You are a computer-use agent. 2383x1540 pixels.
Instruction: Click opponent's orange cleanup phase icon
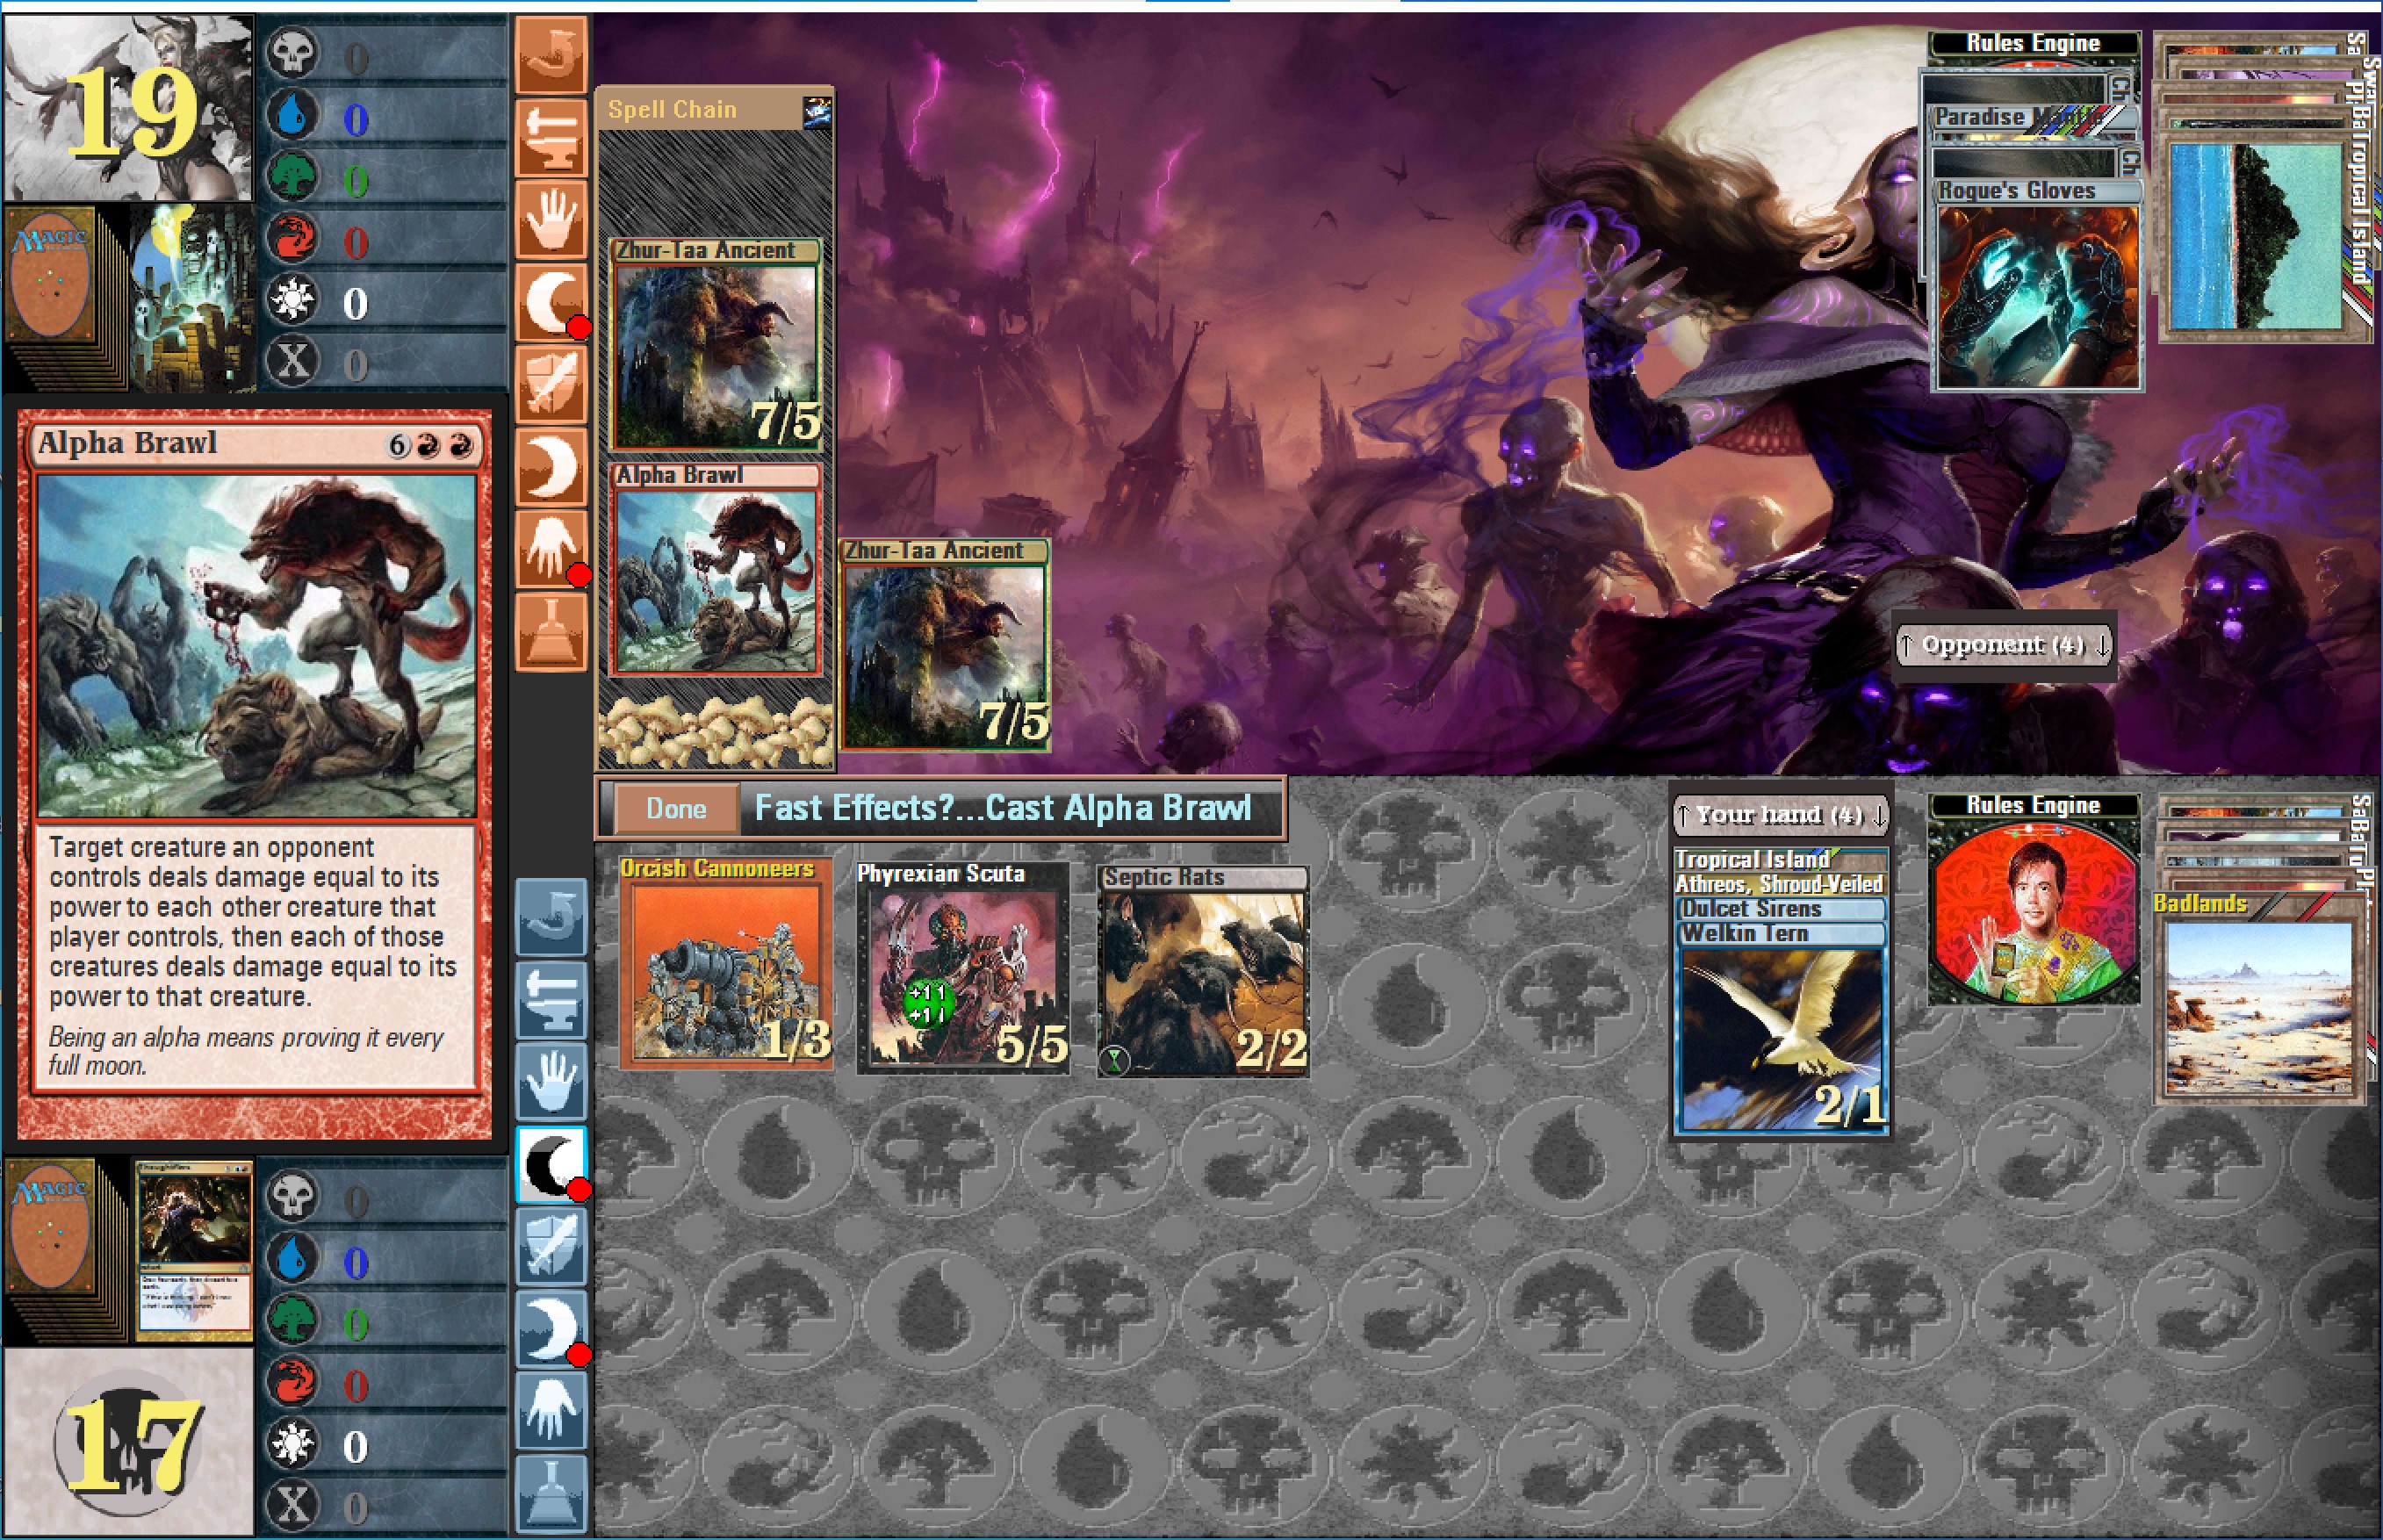pos(551,631)
